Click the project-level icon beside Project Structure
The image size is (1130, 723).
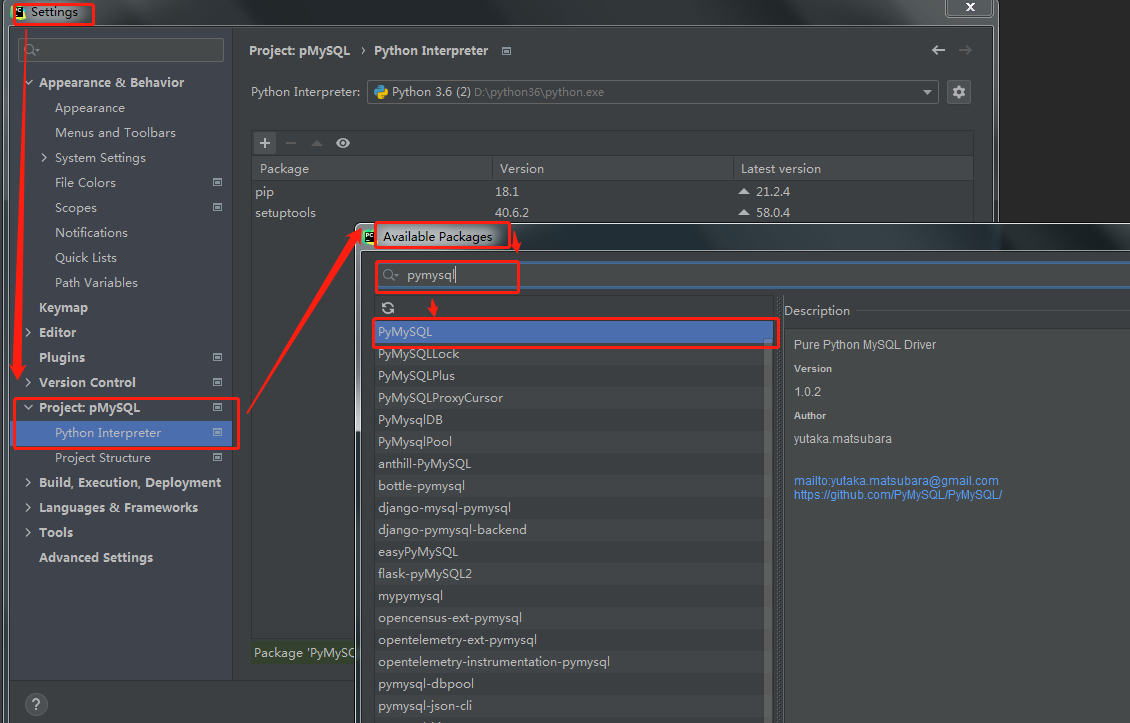click(x=217, y=458)
